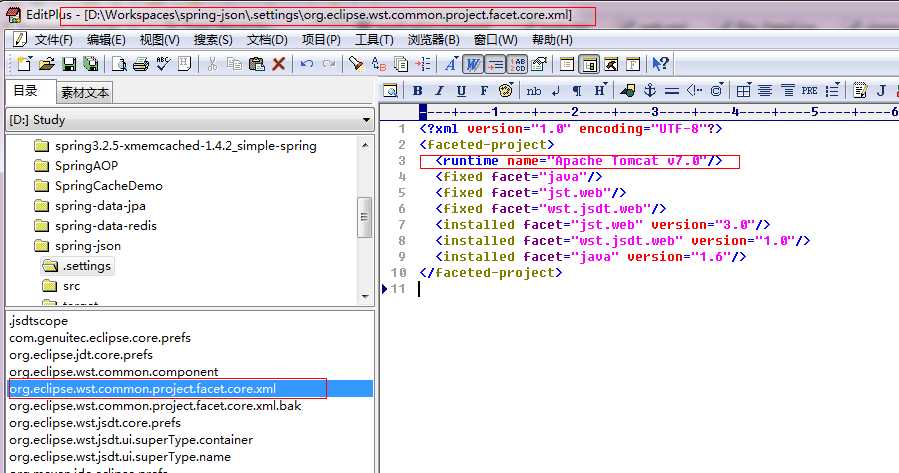Go to a line number

tap(423, 64)
